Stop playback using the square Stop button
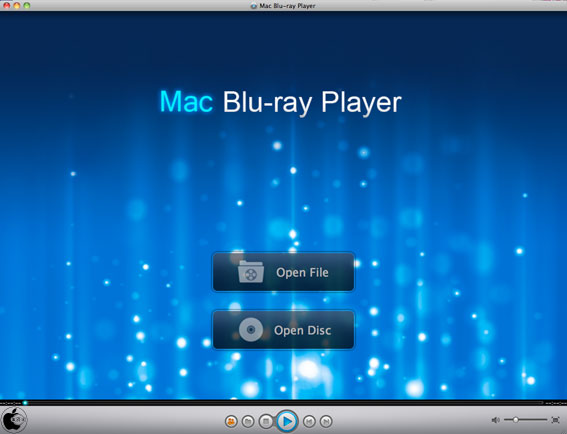Viewport: 567px width, 434px height. pyautogui.click(x=266, y=421)
